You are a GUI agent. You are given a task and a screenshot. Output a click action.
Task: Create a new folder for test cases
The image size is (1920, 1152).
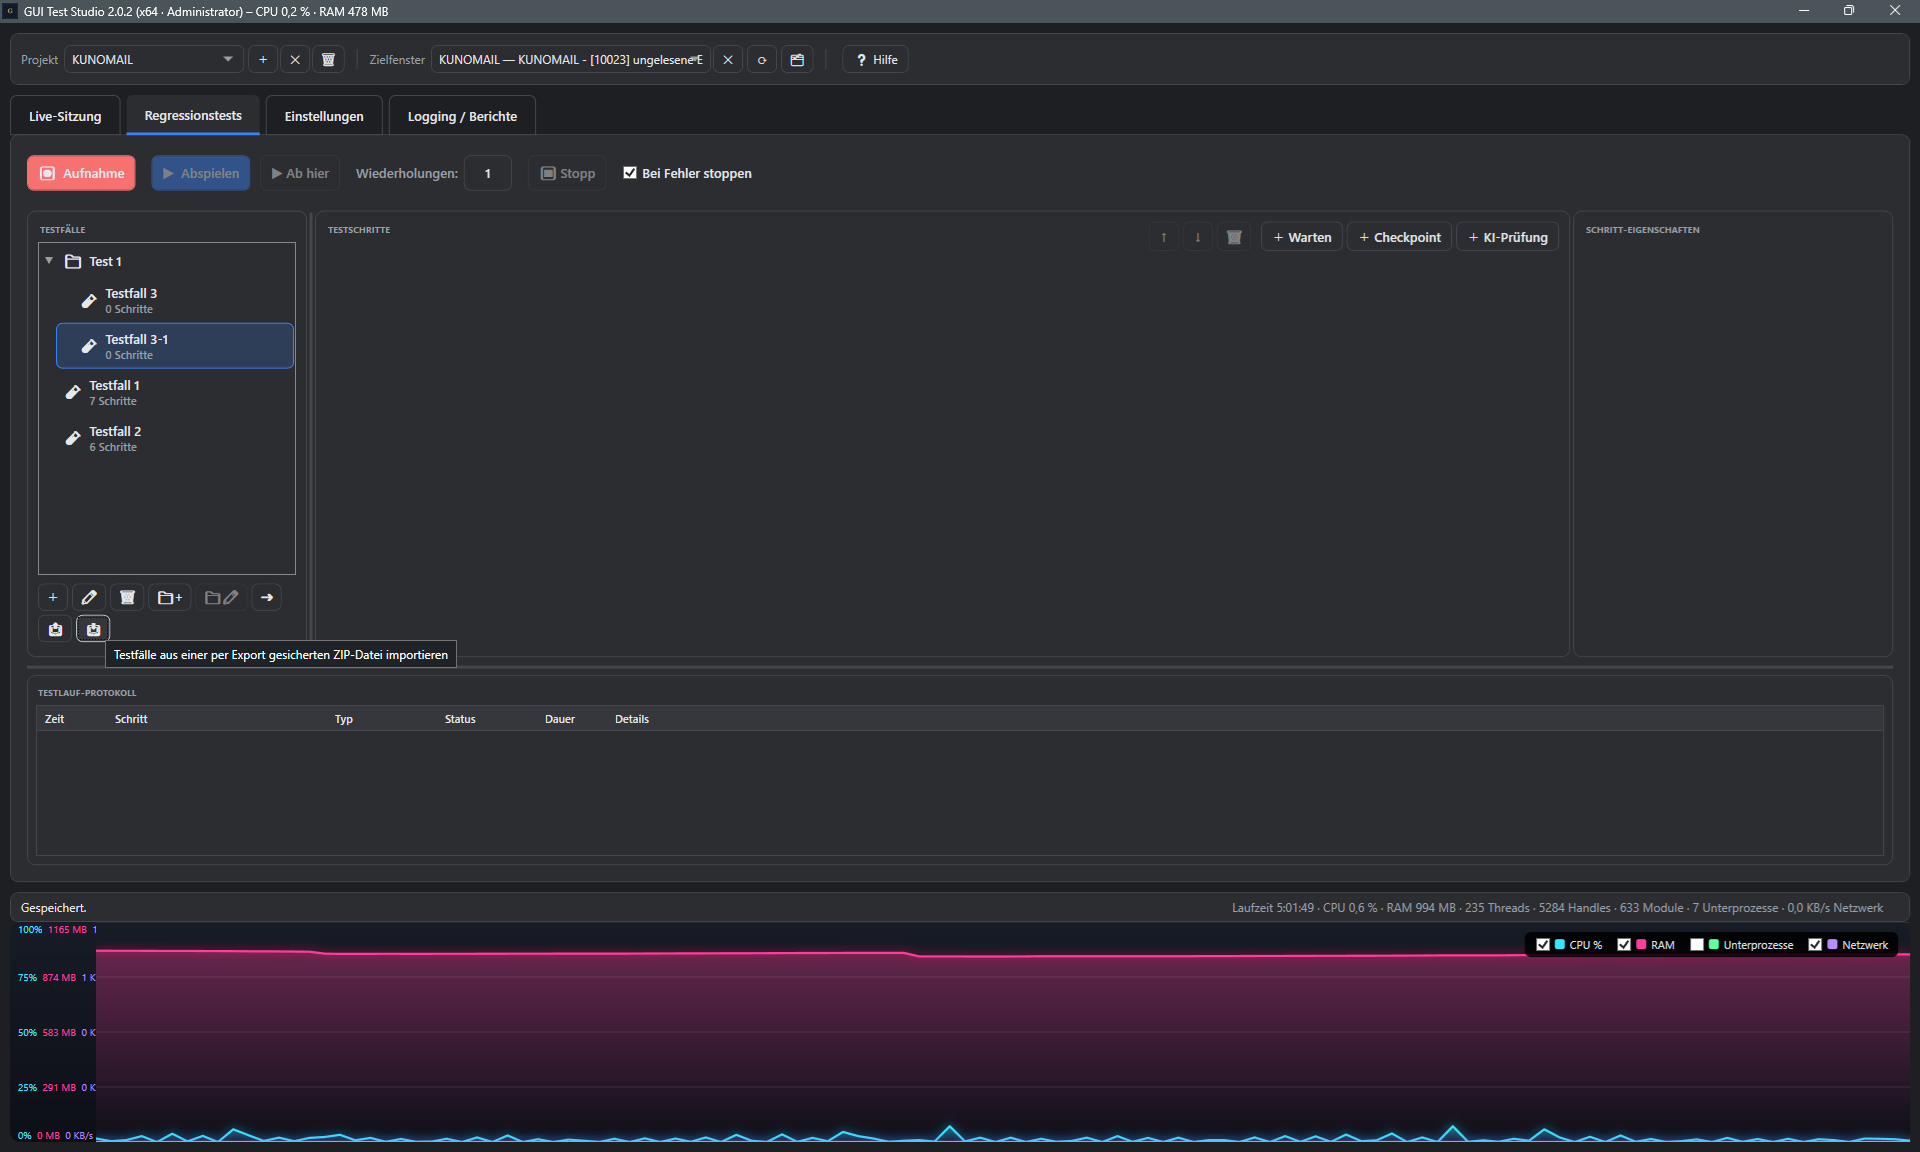click(x=170, y=598)
